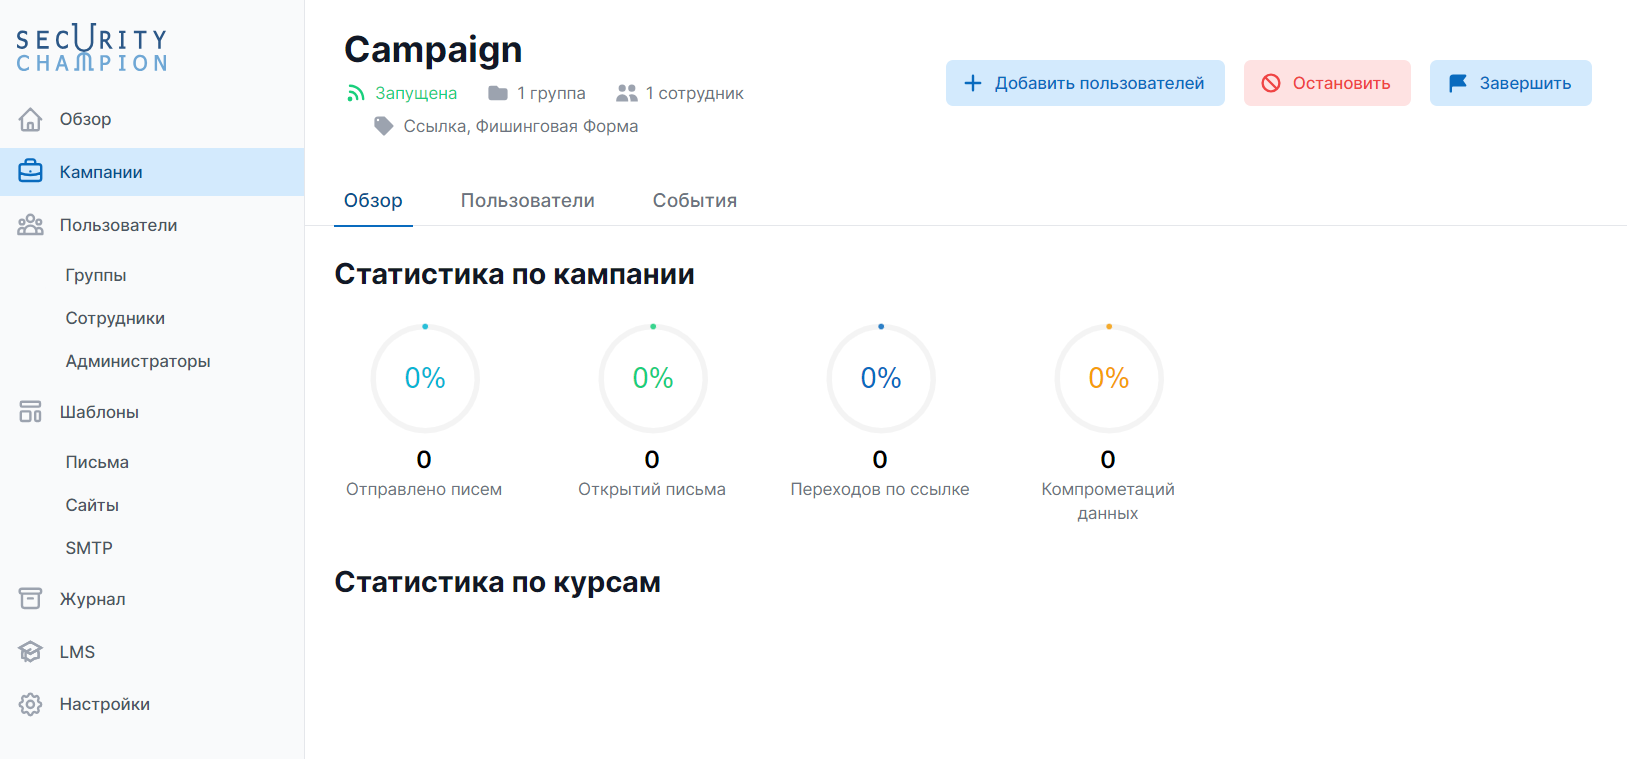1627x759 pixels.
Task: Click the Статистика по кампании heading
Action: (514, 274)
